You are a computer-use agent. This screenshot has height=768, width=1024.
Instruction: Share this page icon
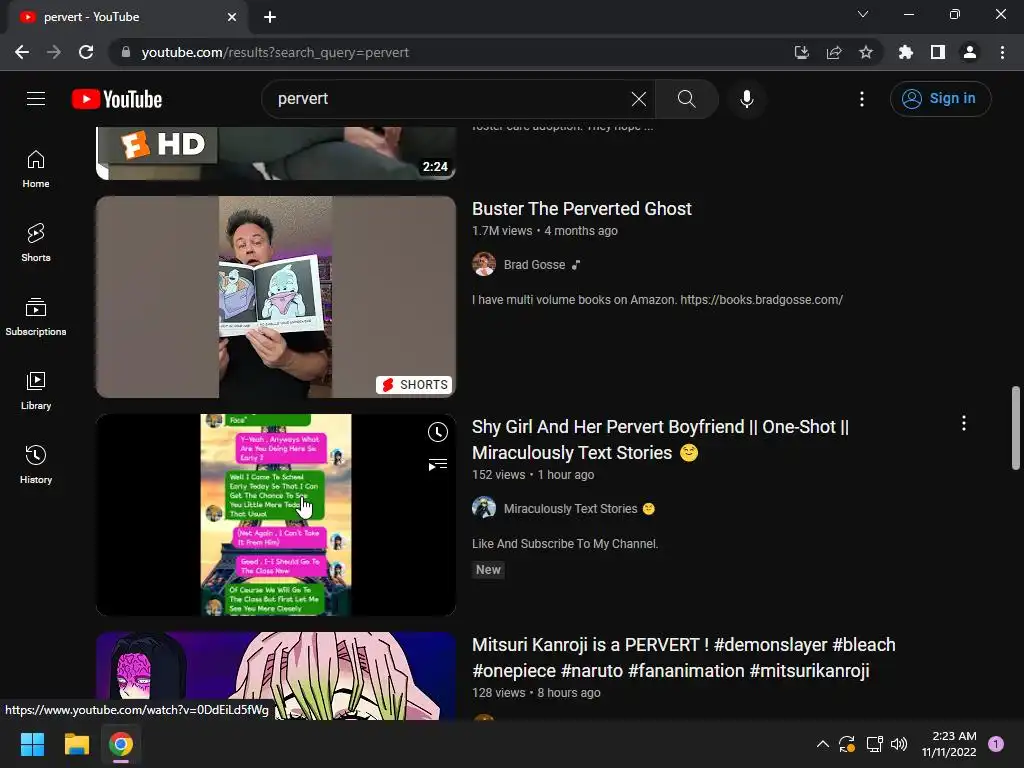coord(834,52)
